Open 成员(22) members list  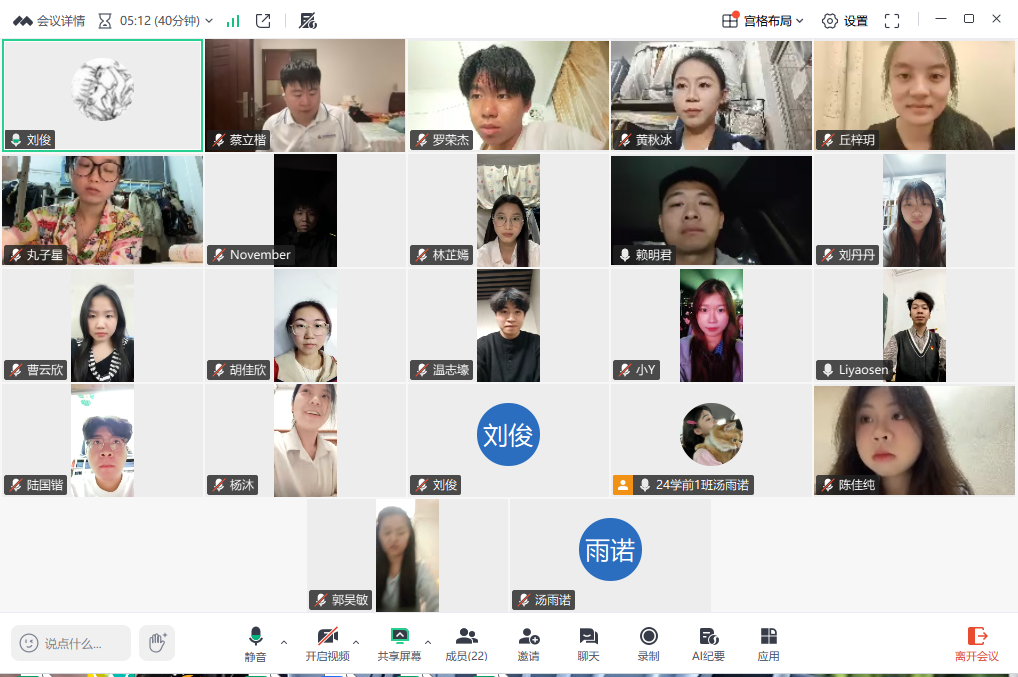pos(466,643)
